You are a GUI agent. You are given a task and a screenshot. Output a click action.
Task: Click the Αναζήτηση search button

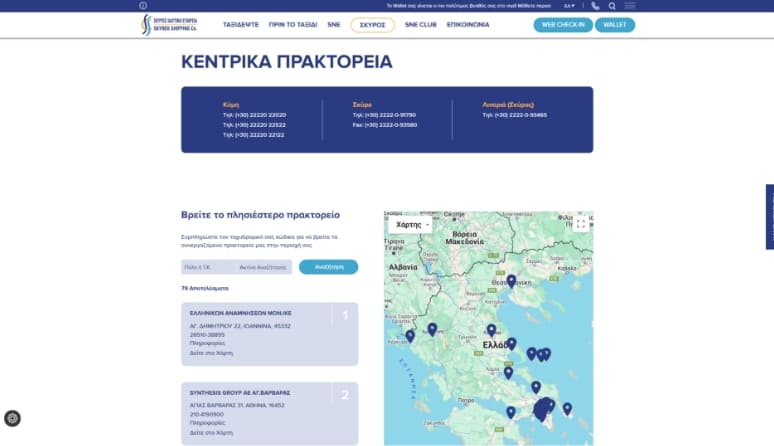[329, 267]
